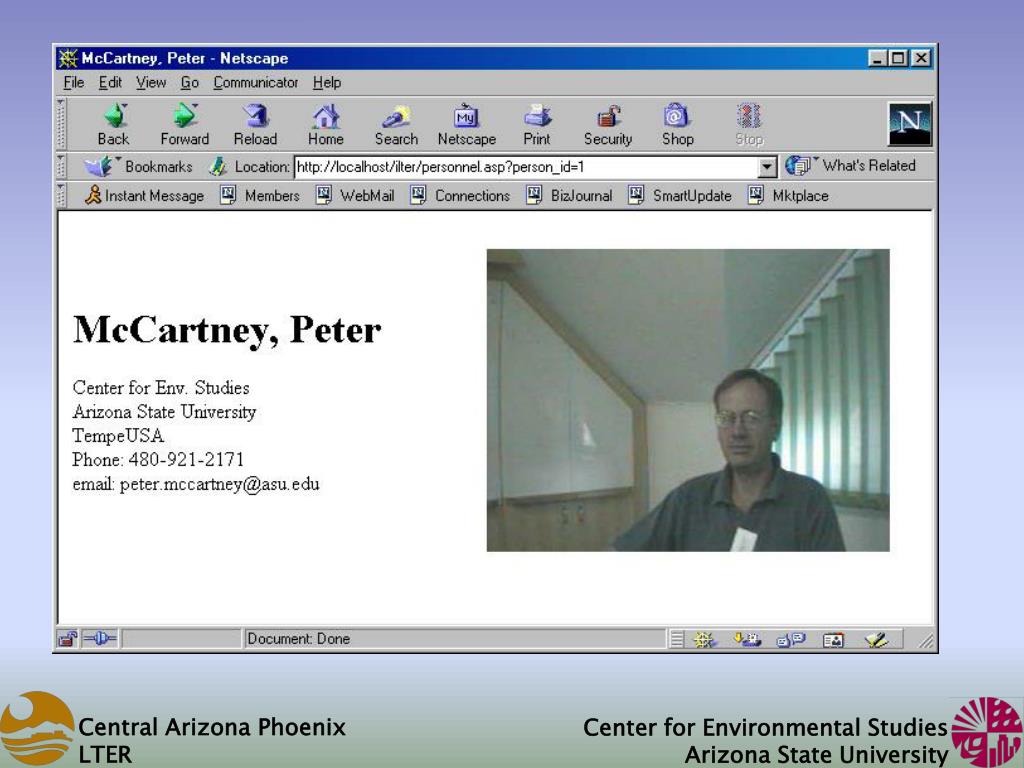
Task: Expand the Location URL dropdown arrow
Action: pos(767,167)
